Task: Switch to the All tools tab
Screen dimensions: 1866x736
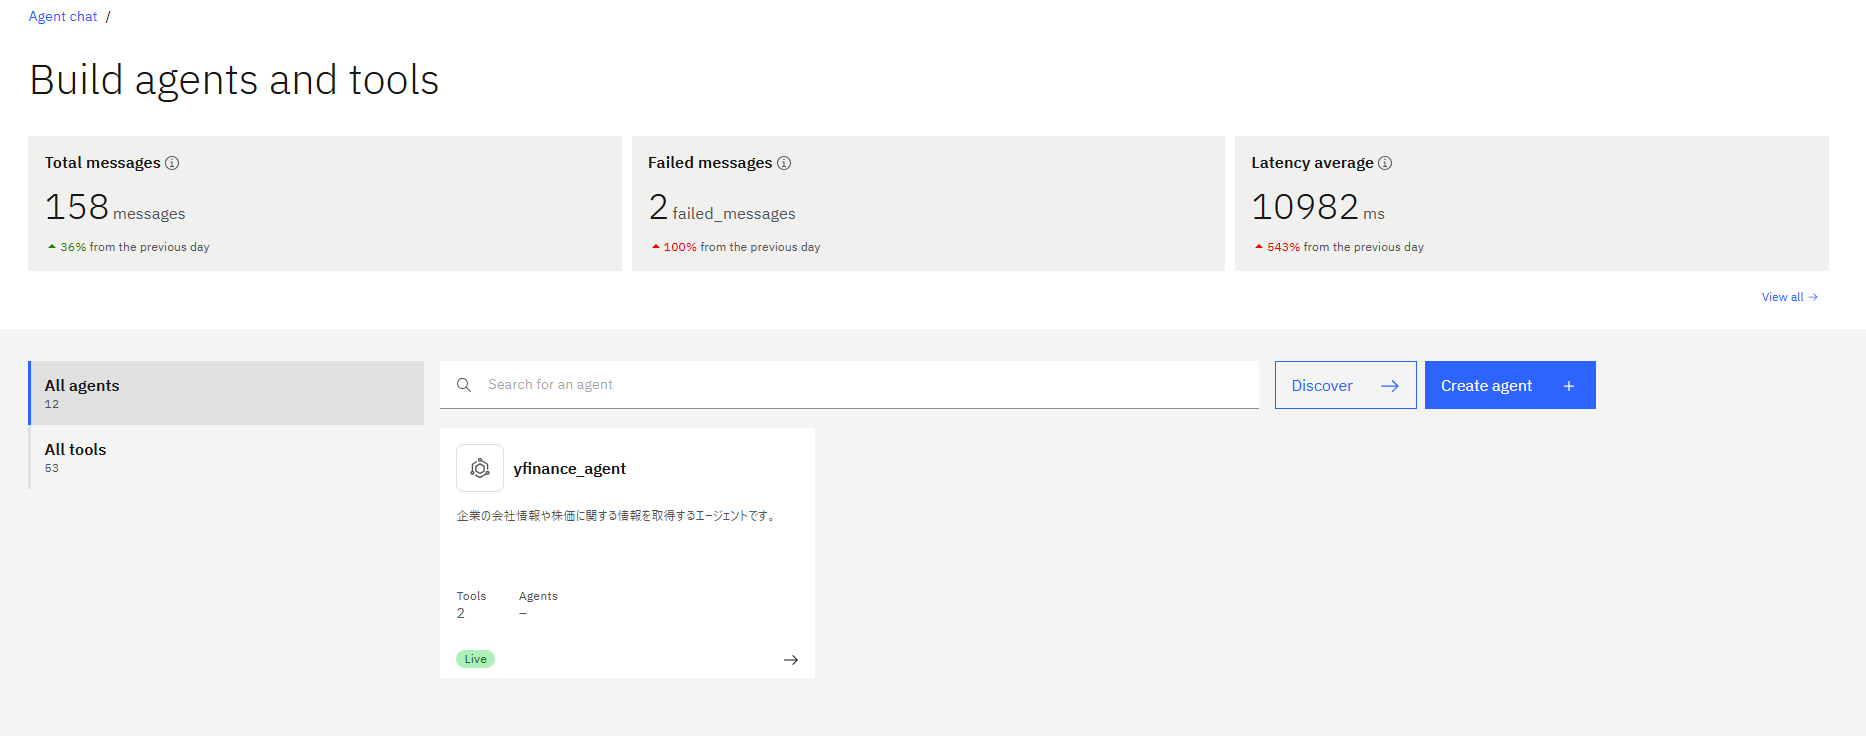Action: (x=226, y=457)
